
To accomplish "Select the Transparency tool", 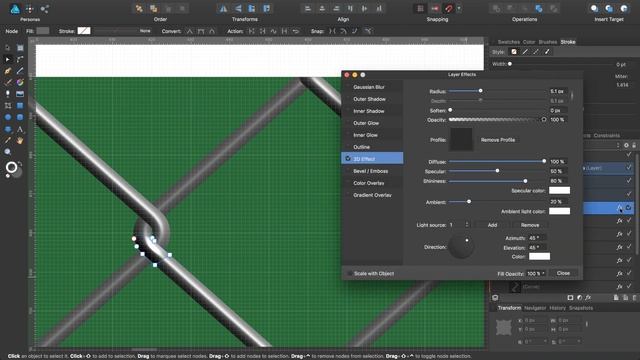I will tap(8, 93).
